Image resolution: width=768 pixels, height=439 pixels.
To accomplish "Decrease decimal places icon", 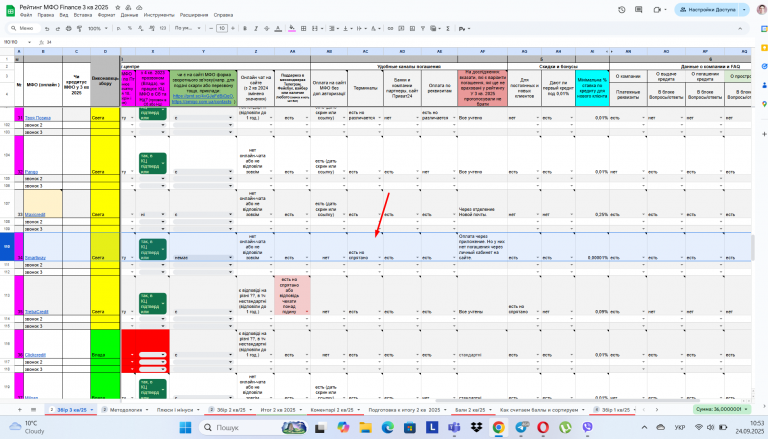I will (x=141, y=28).
